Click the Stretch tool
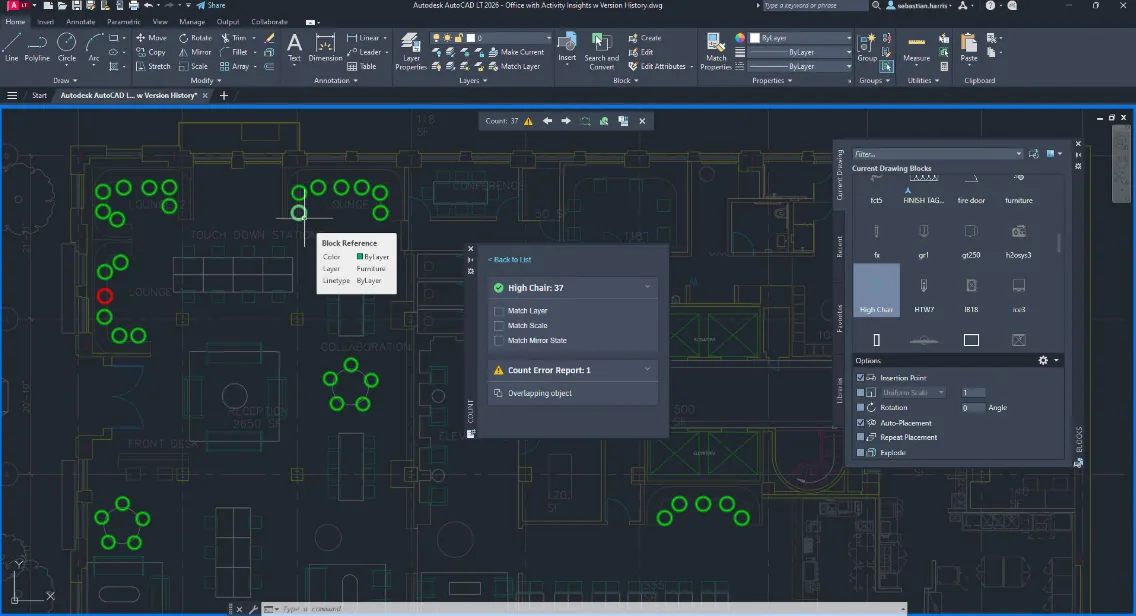 point(153,67)
